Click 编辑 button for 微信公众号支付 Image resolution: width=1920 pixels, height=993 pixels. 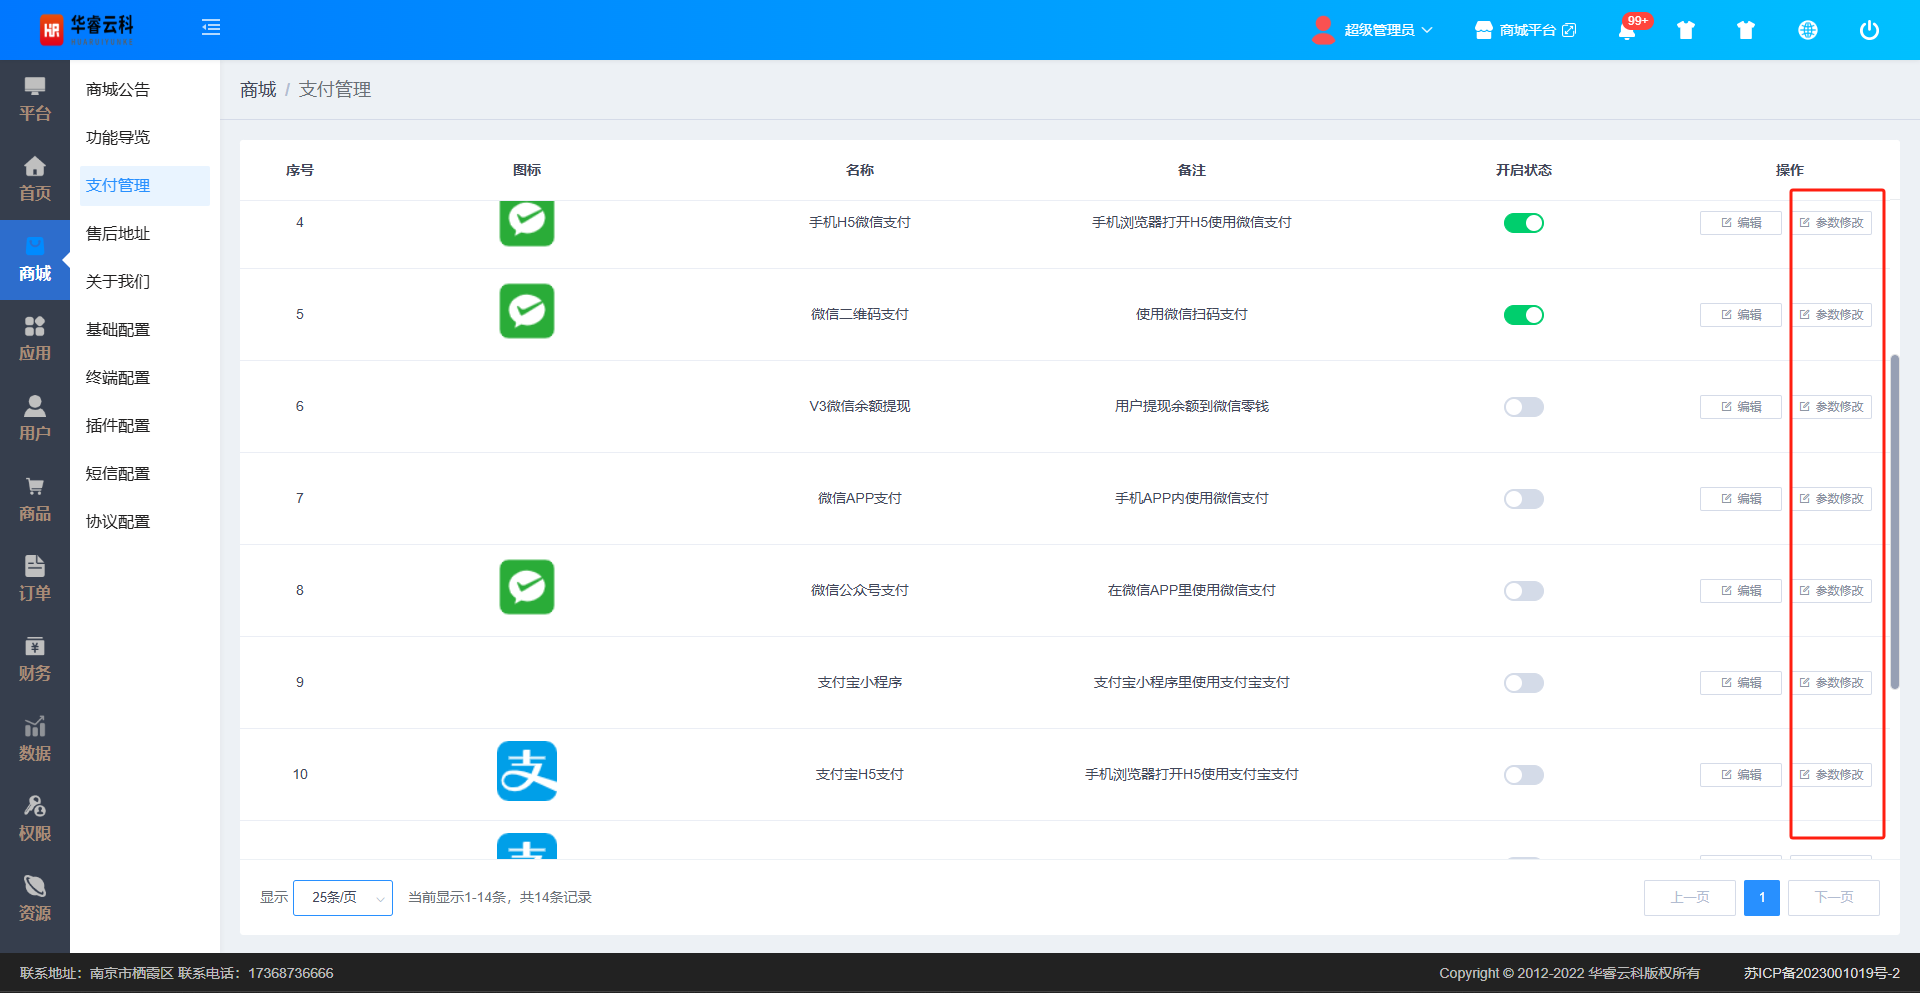[1740, 591]
